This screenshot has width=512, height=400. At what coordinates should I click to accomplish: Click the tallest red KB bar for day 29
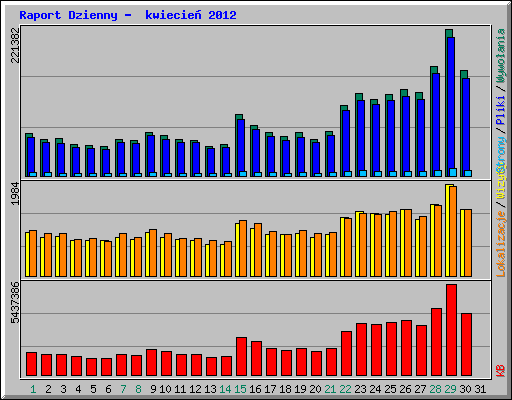coord(451,330)
